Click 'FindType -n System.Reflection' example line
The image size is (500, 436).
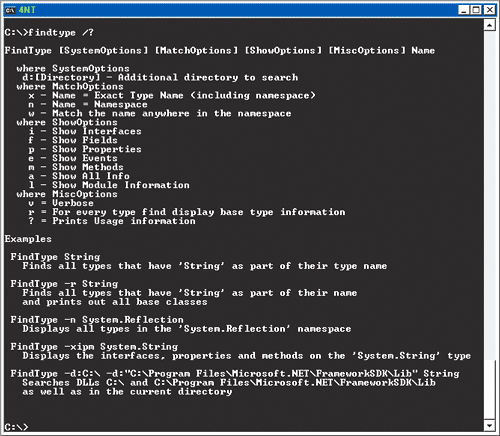click(97, 320)
